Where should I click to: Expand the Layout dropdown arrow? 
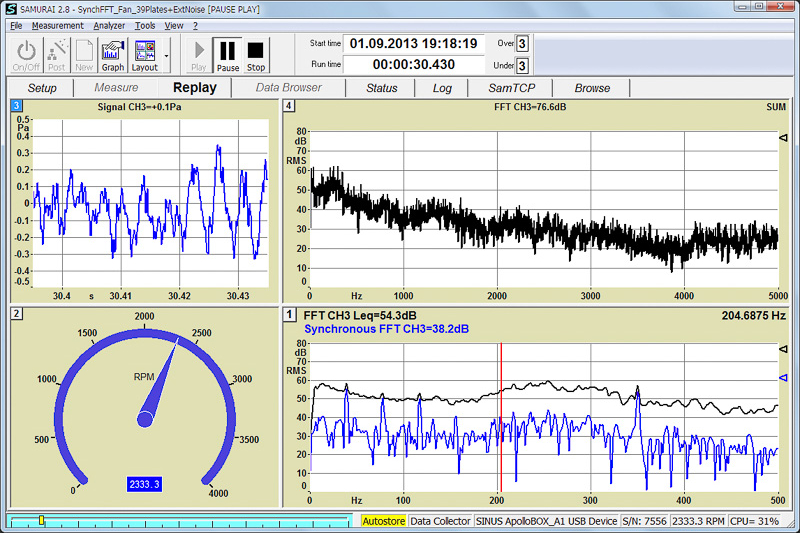pyautogui.click(x=166, y=55)
